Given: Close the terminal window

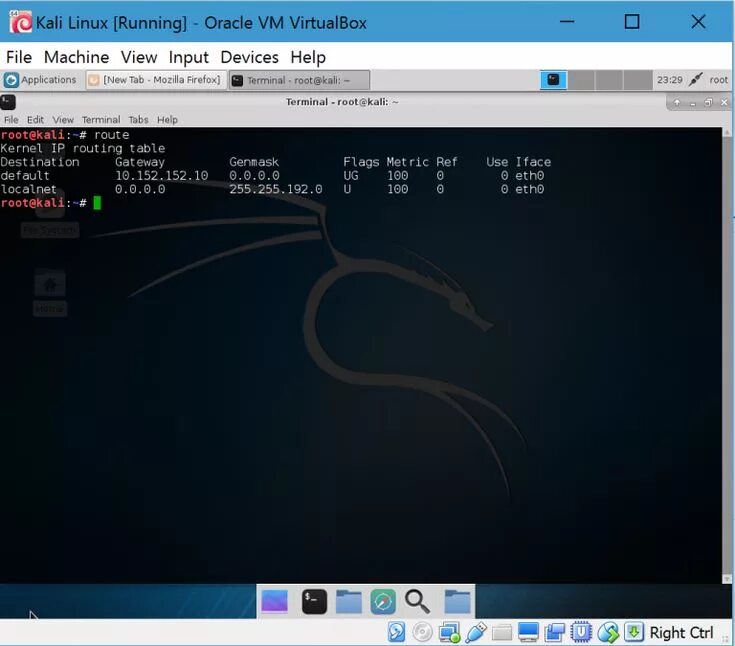Looking at the screenshot, I should coord(724,102).
